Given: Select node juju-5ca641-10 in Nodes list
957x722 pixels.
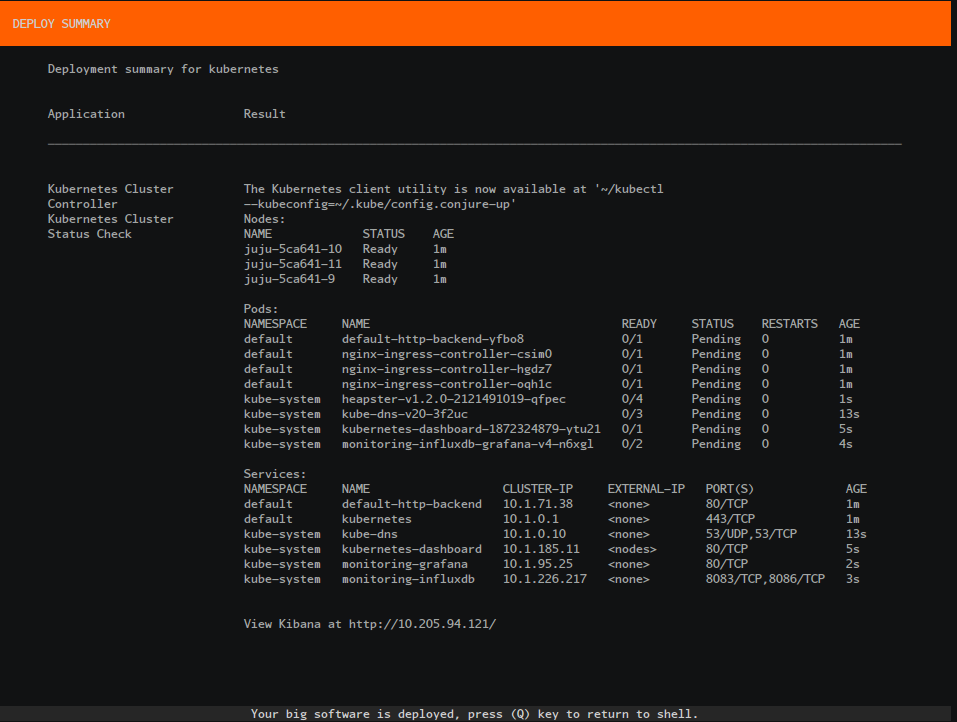Looking at the screenshot, I should 293,249.
